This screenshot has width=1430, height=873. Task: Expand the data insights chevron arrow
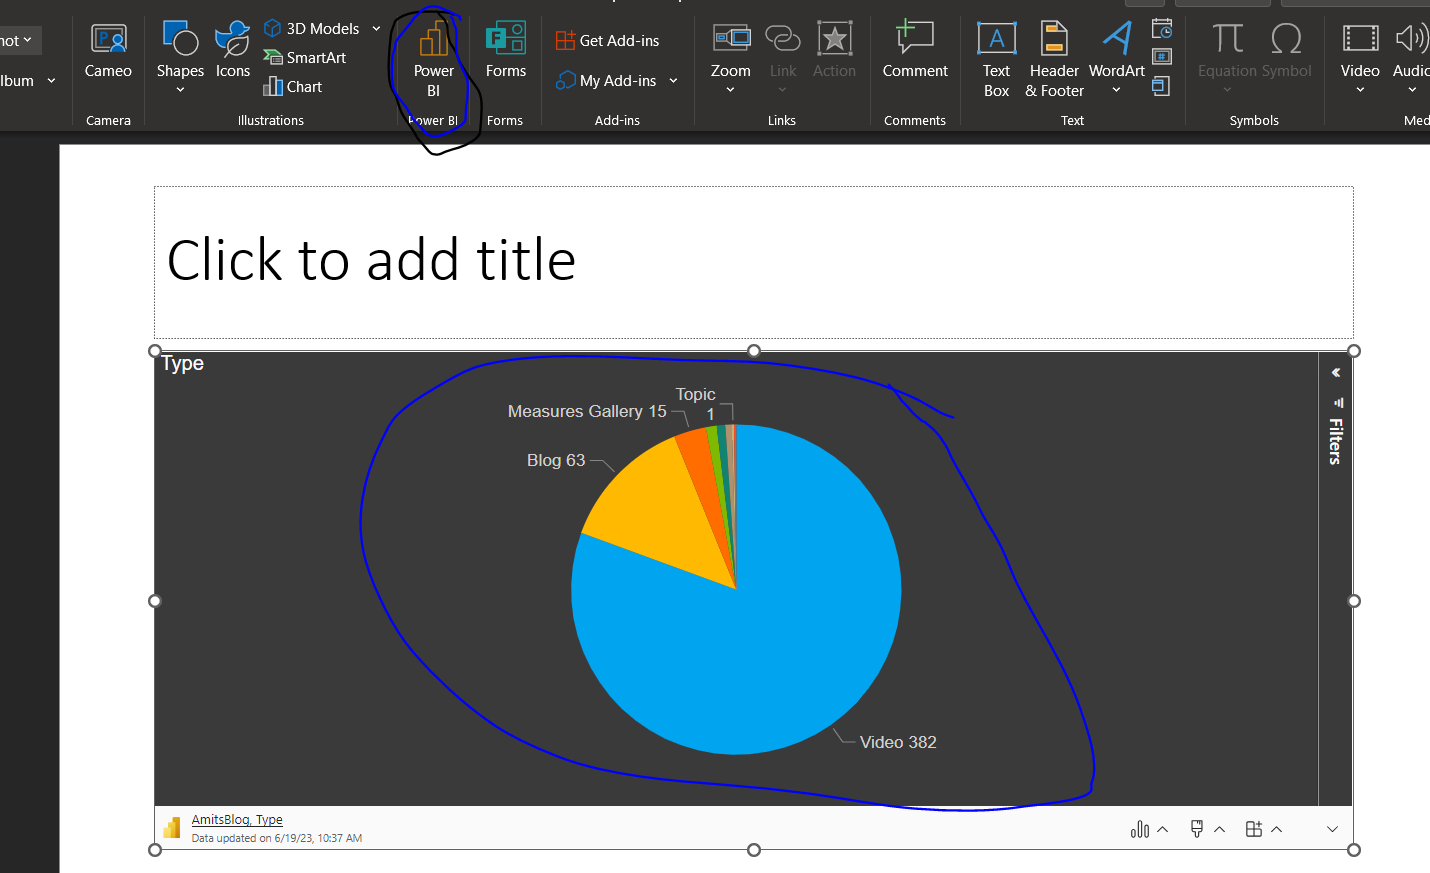coord(1163,829)
